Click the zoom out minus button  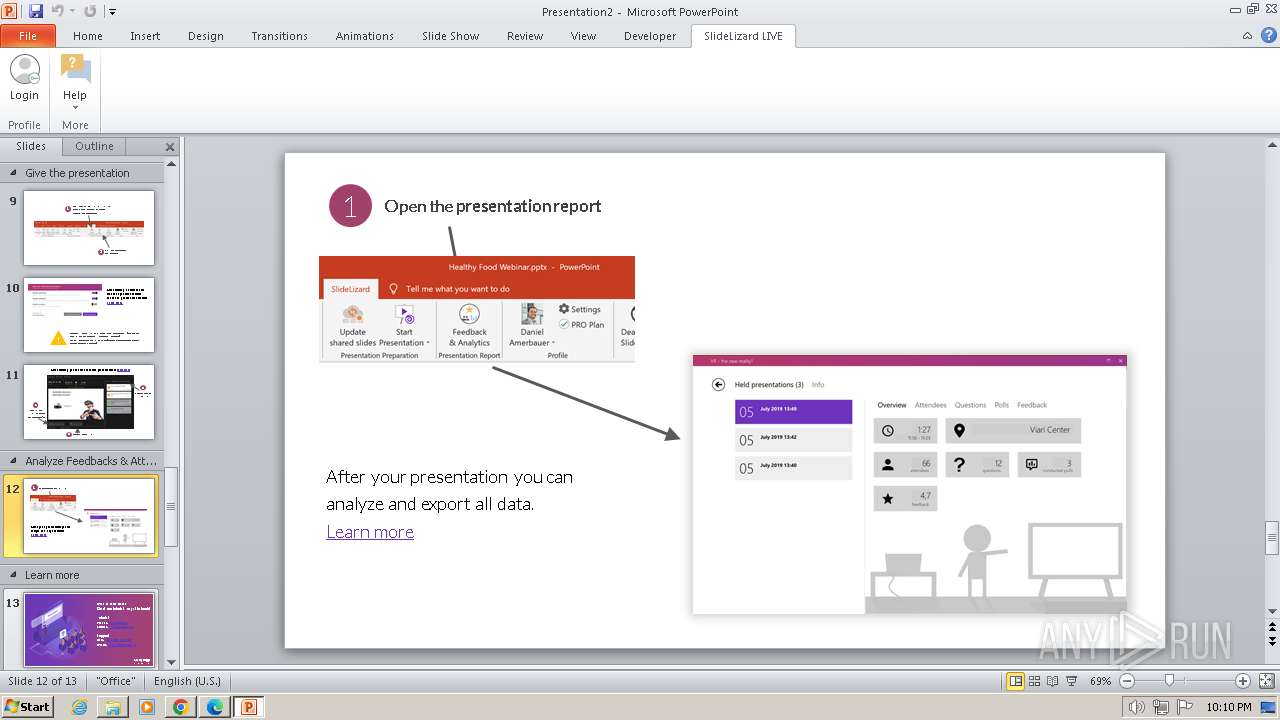click(1127, 681)
